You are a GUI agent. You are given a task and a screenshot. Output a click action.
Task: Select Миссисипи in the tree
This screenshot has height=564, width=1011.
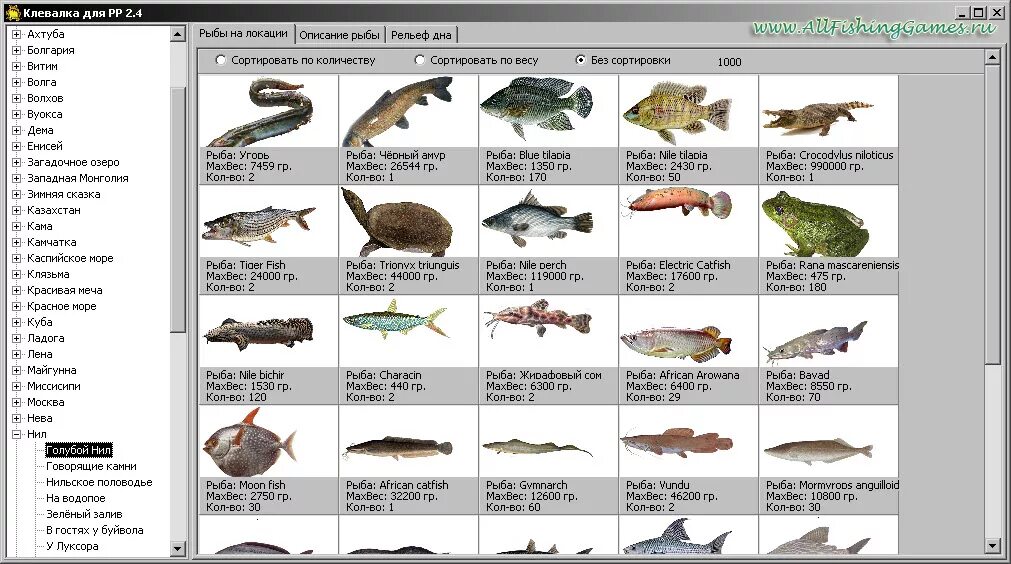coord(54,386)
